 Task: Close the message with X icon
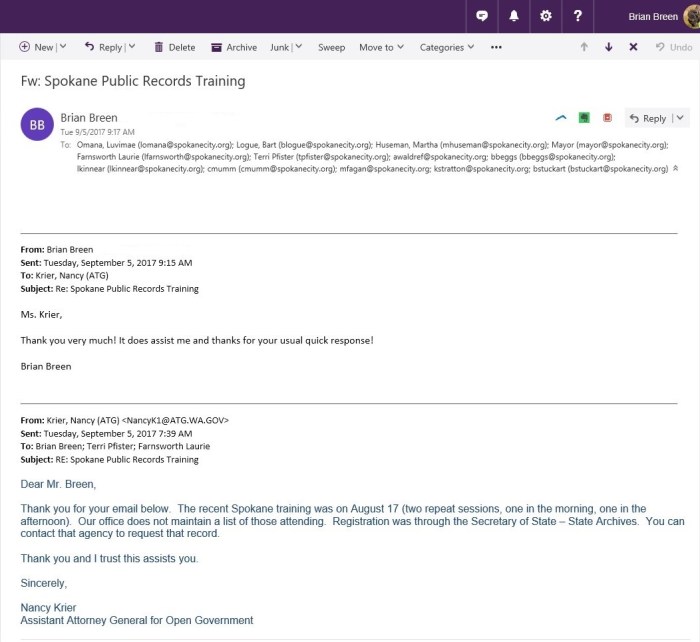click(633, 47)
